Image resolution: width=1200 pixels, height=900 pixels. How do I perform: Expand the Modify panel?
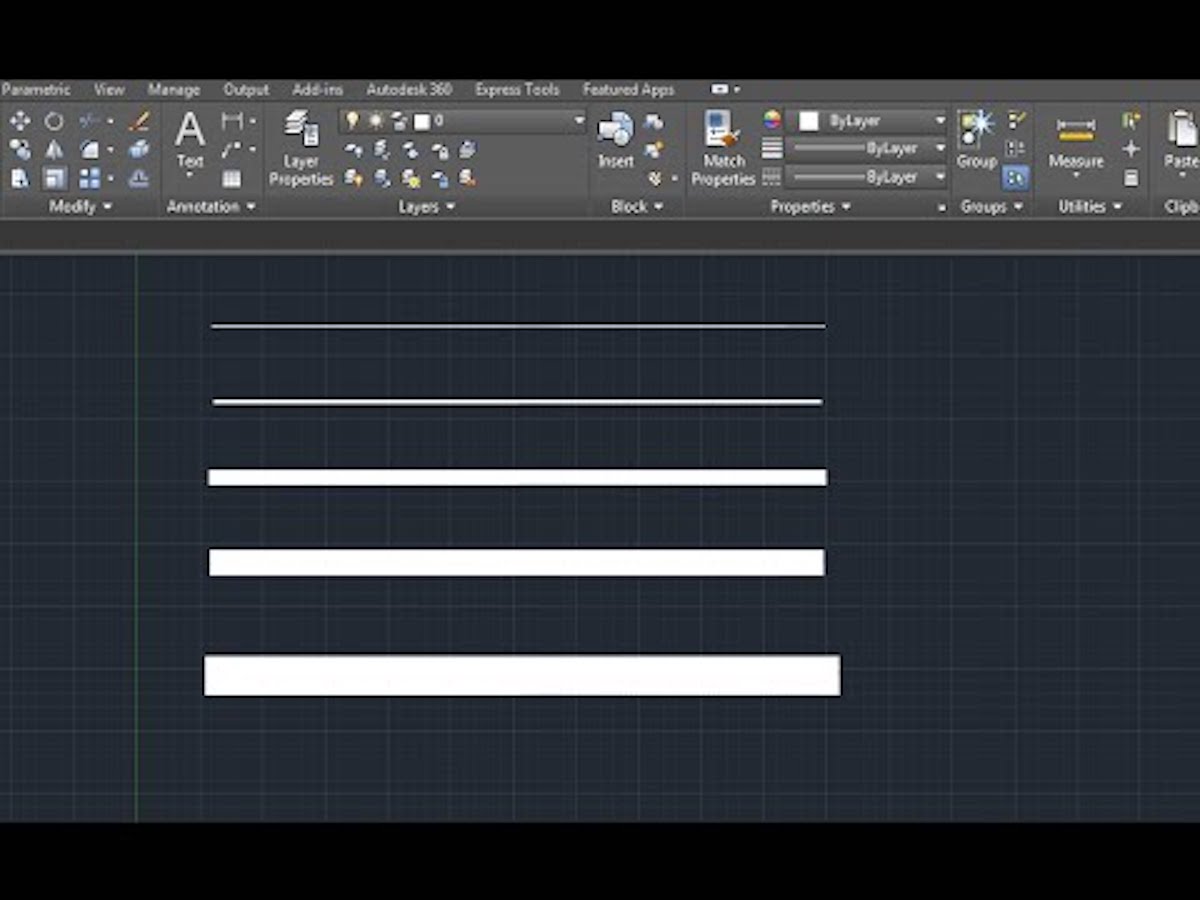tap(109, 207)
